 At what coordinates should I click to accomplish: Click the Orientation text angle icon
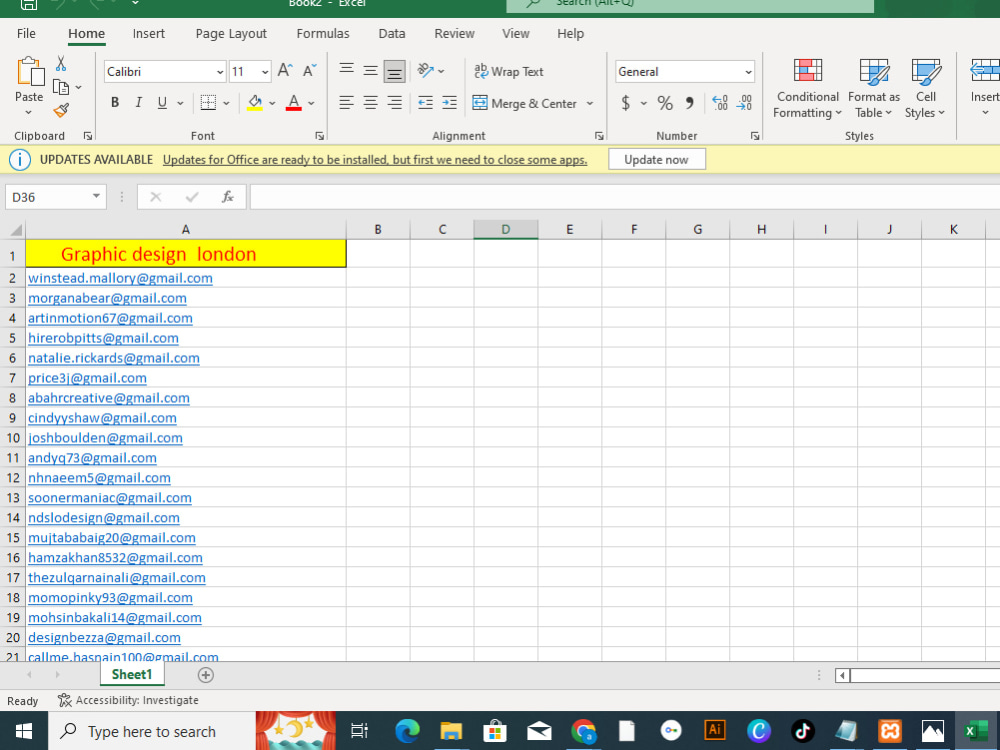(x=425, y=70)
